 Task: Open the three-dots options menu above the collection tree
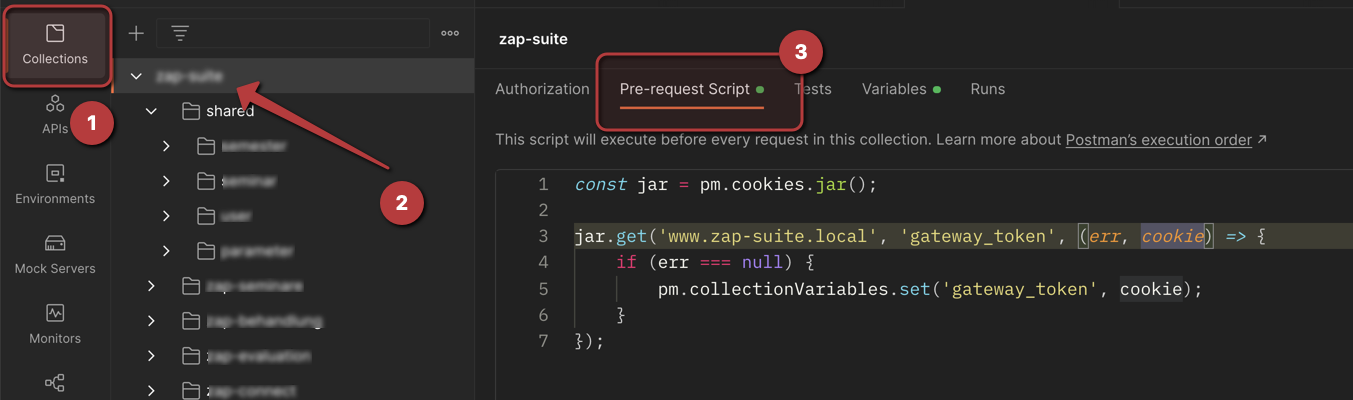coord(450,33)
